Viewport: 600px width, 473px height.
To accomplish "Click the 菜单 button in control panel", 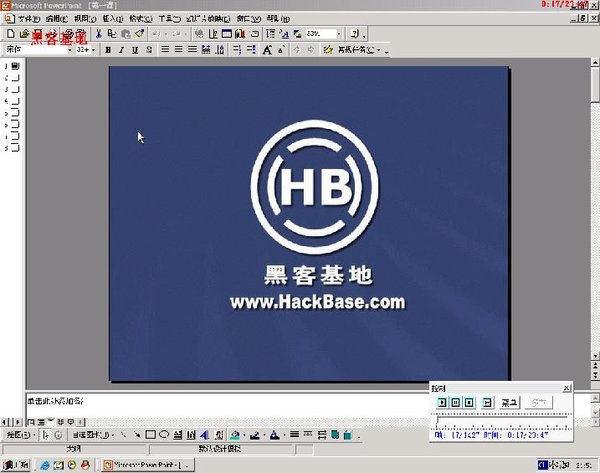I will [509, 403].
